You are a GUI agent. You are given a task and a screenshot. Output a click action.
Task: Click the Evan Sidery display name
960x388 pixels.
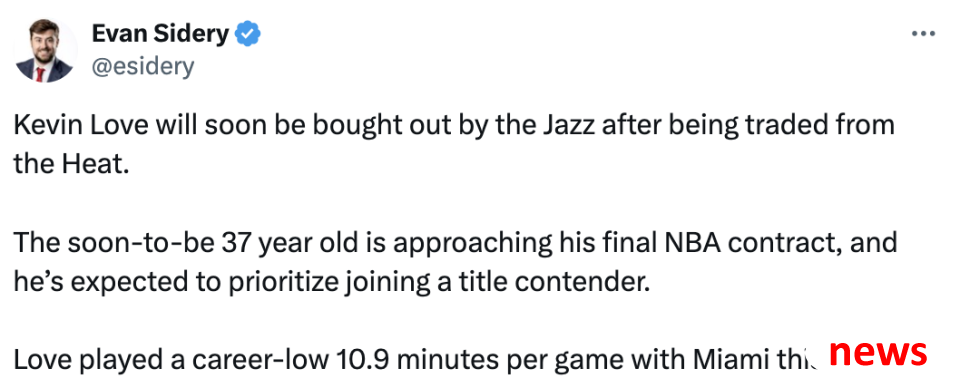pyautogui.click(x=160, y=34)
